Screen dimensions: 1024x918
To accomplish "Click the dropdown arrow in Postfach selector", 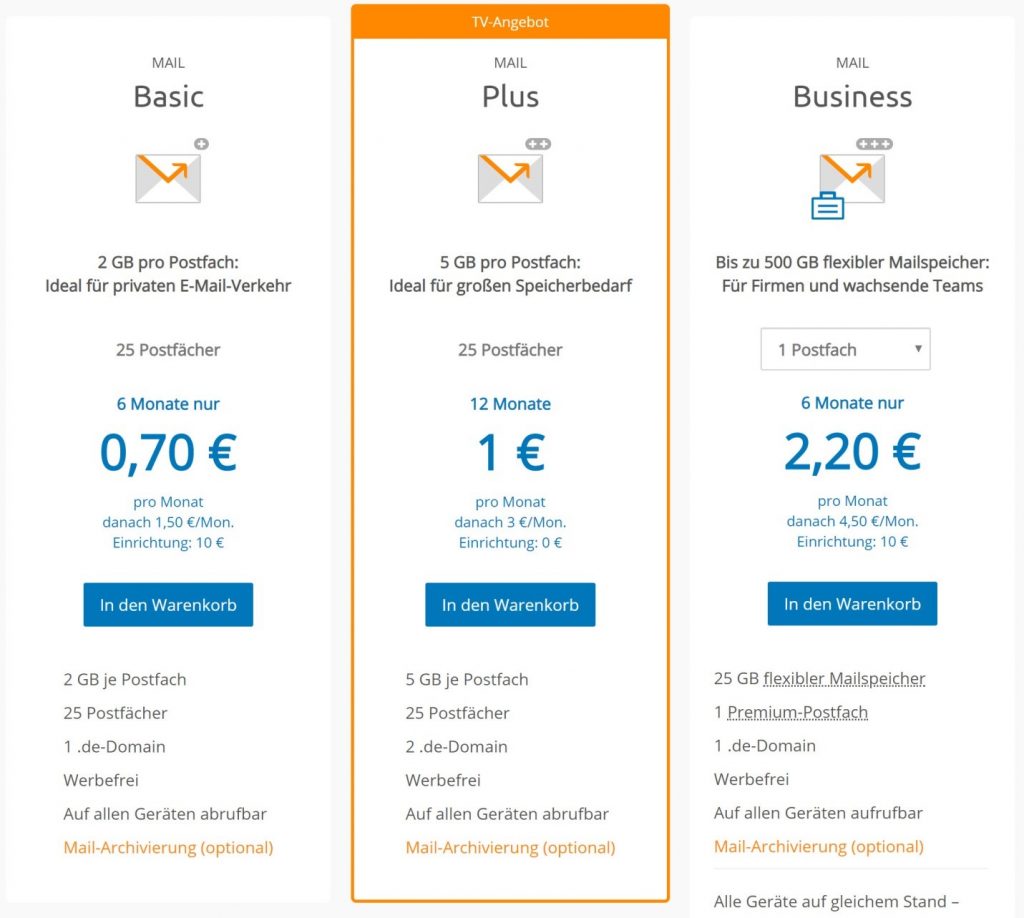I will pyautogui.click(x=918, y=349).
